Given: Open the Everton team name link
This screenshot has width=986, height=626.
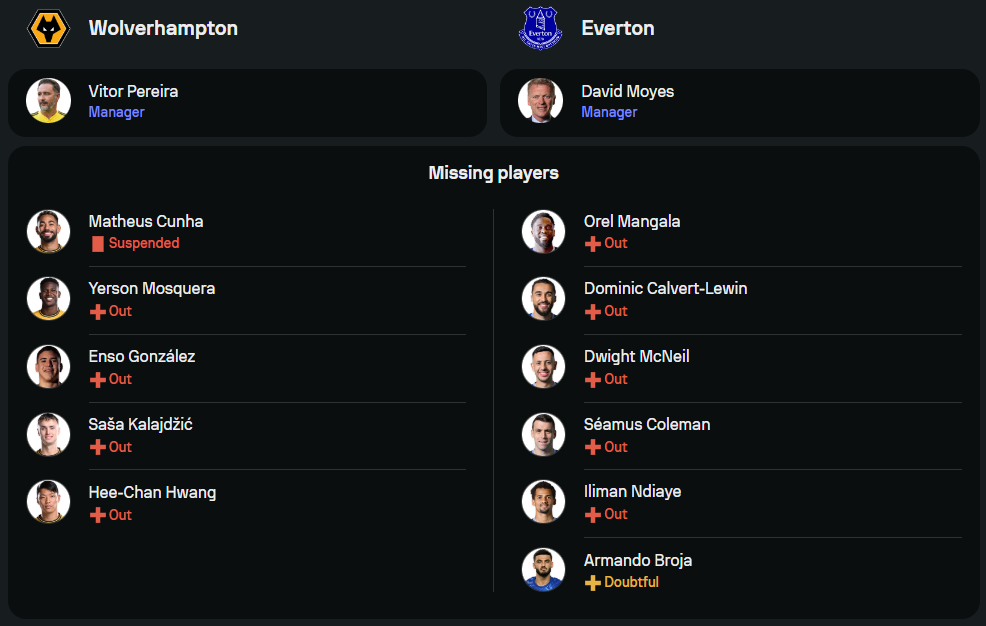Looking at the screenshot, I should (618, 28).
